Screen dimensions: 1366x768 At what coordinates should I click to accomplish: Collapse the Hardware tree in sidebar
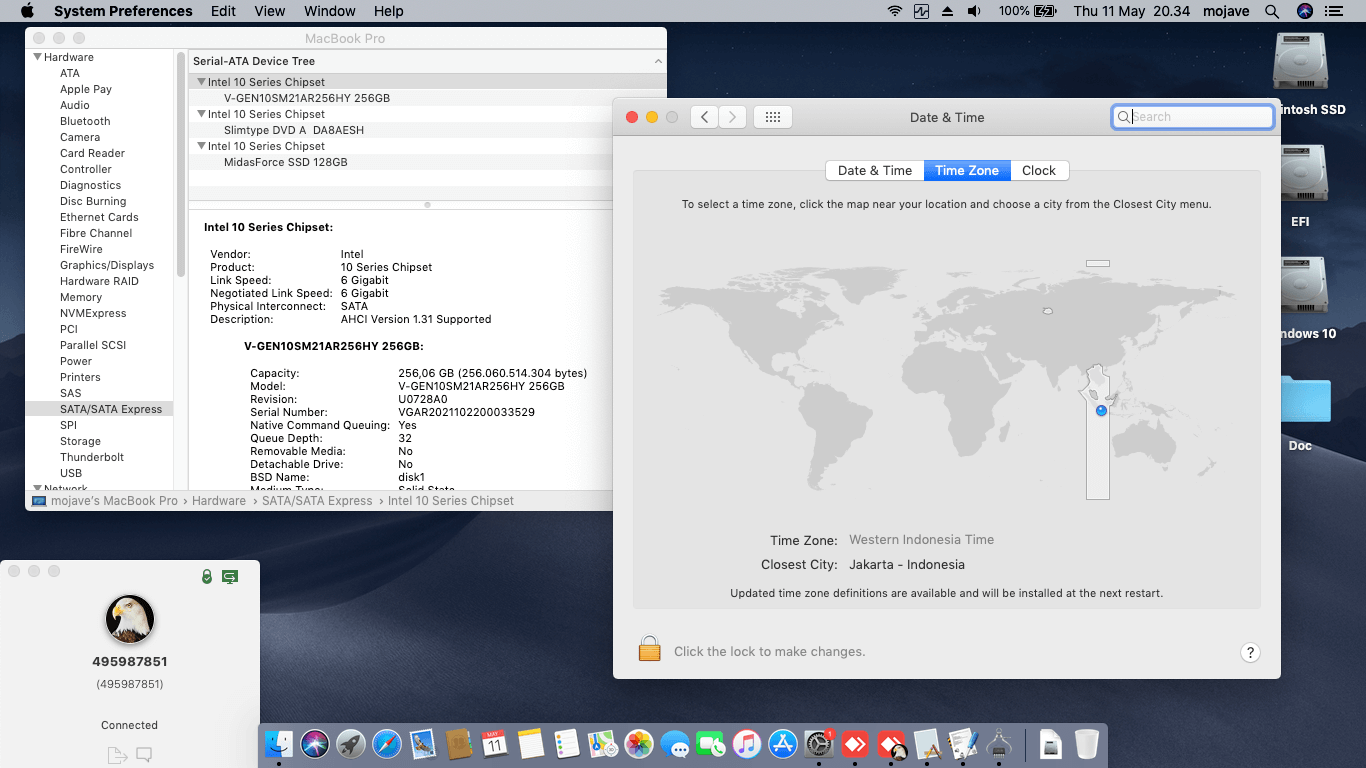click(x=38, y=57)
